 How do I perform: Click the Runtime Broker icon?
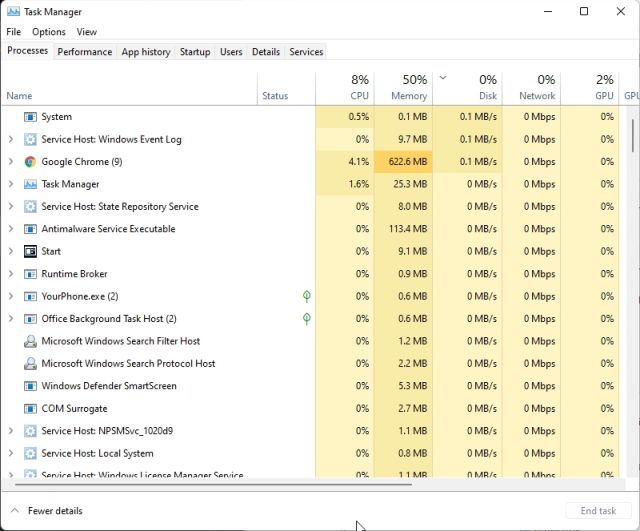tap(30, 274)
